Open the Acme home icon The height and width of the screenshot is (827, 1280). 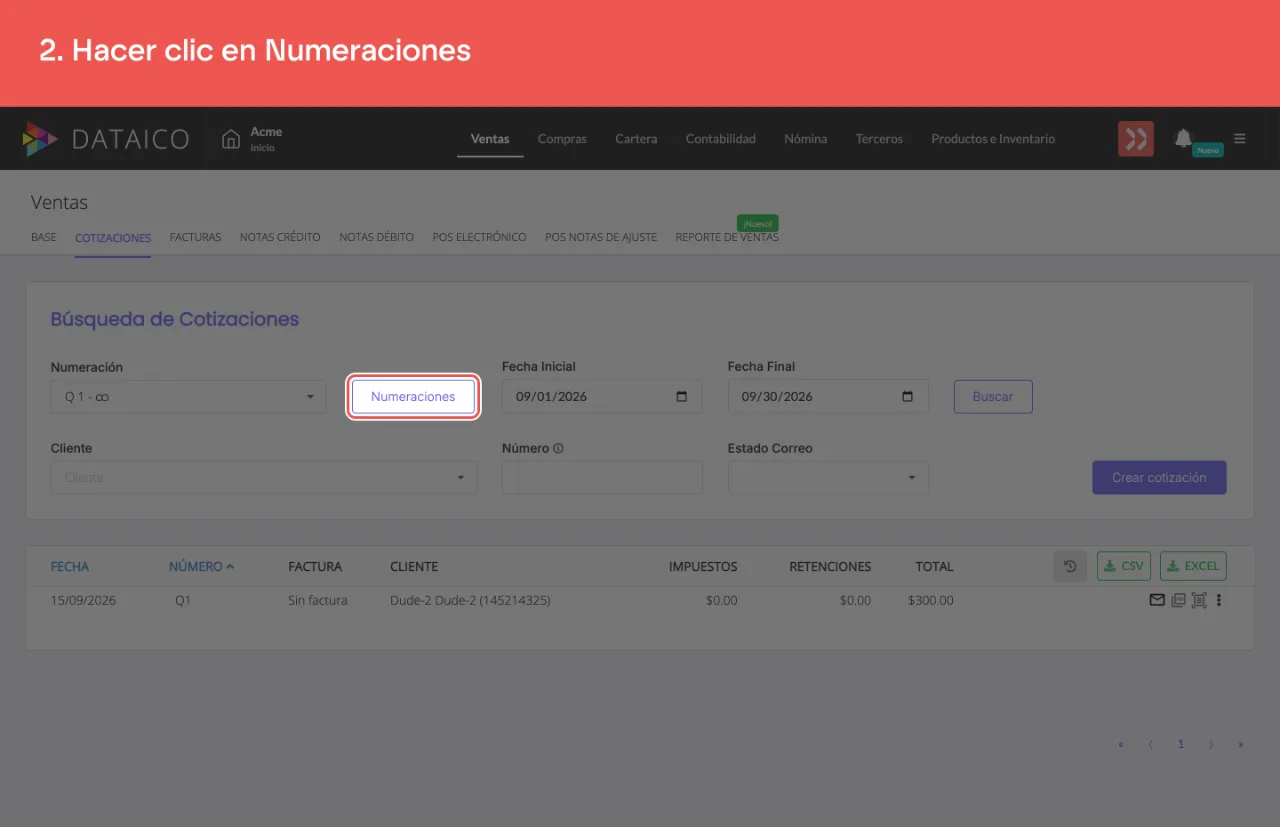coord(231,139)
